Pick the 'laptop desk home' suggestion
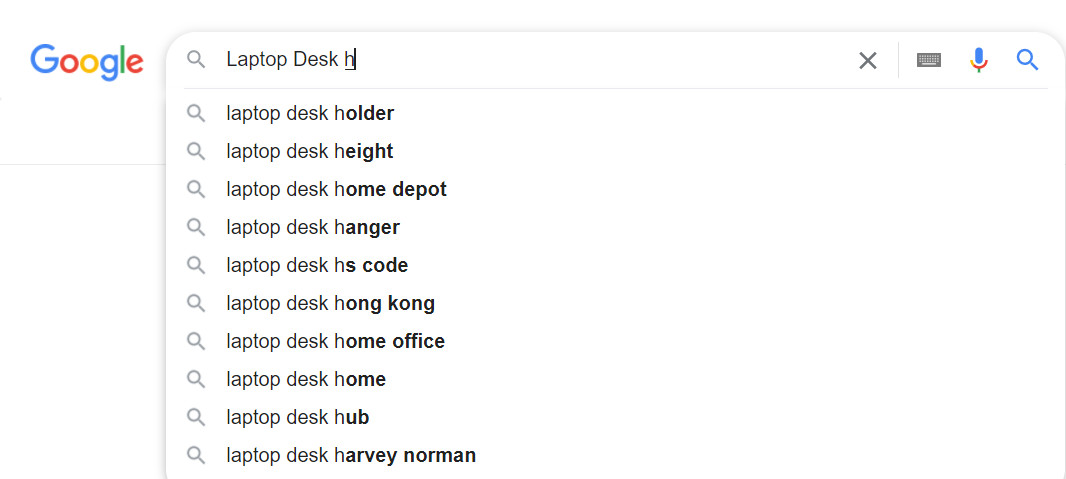 (306, 380)
